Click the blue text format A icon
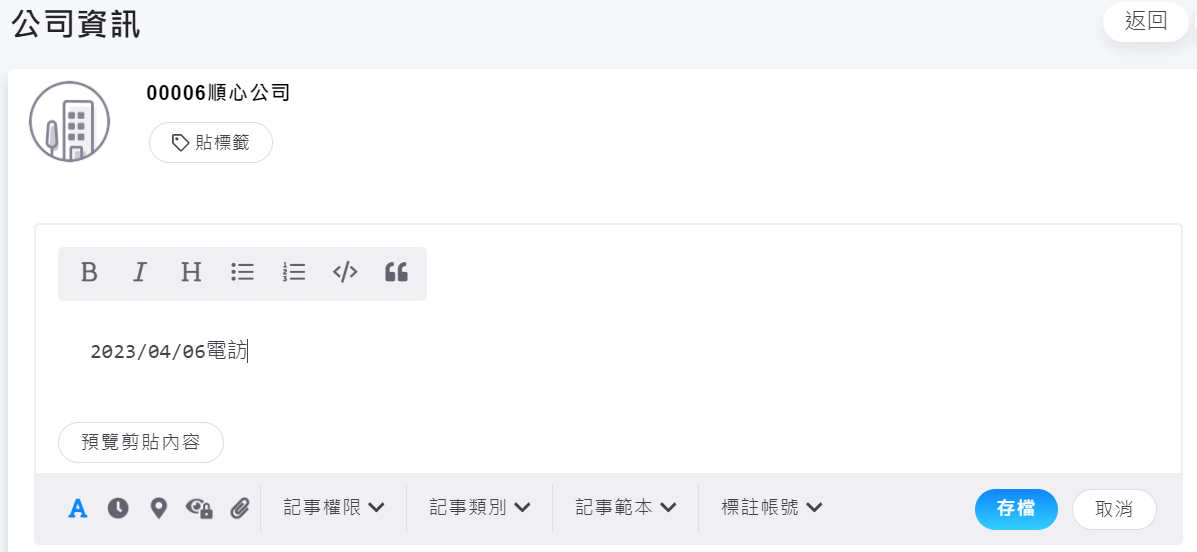Viewport: 1197px width, 552px height. pyautogui.click(x=78, y=508)
